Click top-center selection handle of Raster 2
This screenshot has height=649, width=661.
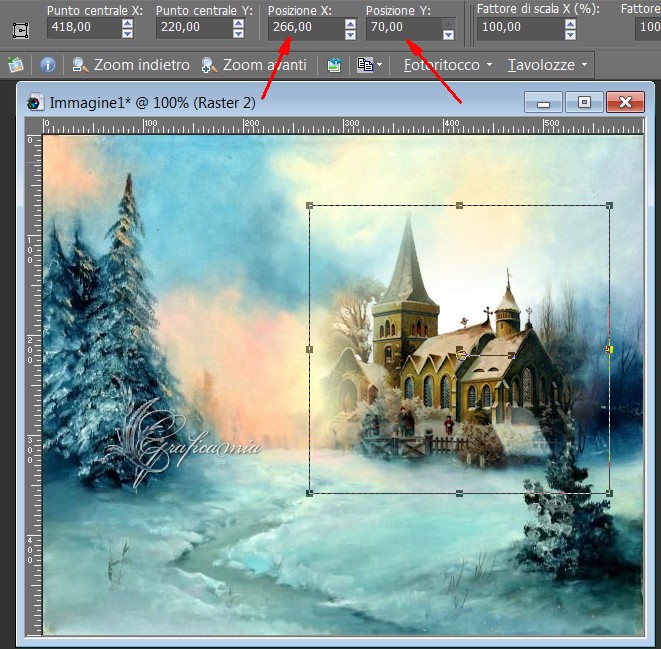[459, 206]
